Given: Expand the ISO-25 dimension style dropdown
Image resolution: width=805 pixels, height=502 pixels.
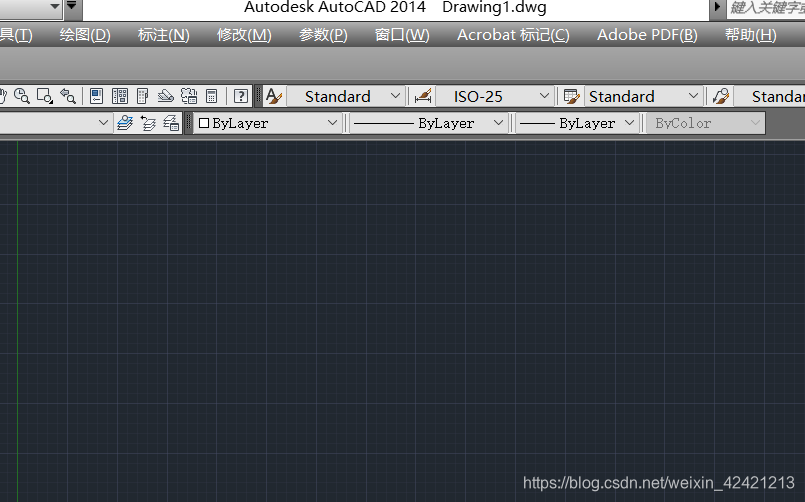Looking at the screenshot, I should coord(494,96).
